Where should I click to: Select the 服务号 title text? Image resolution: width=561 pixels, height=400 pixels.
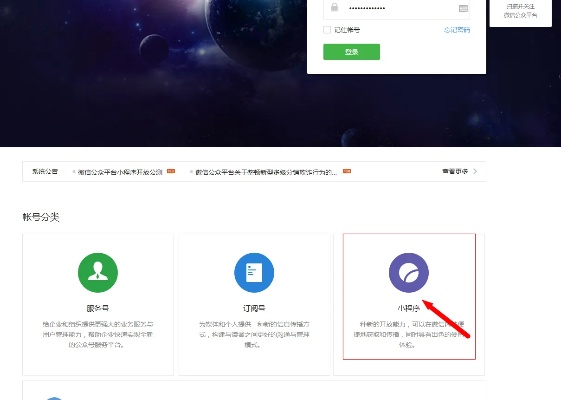98,308
